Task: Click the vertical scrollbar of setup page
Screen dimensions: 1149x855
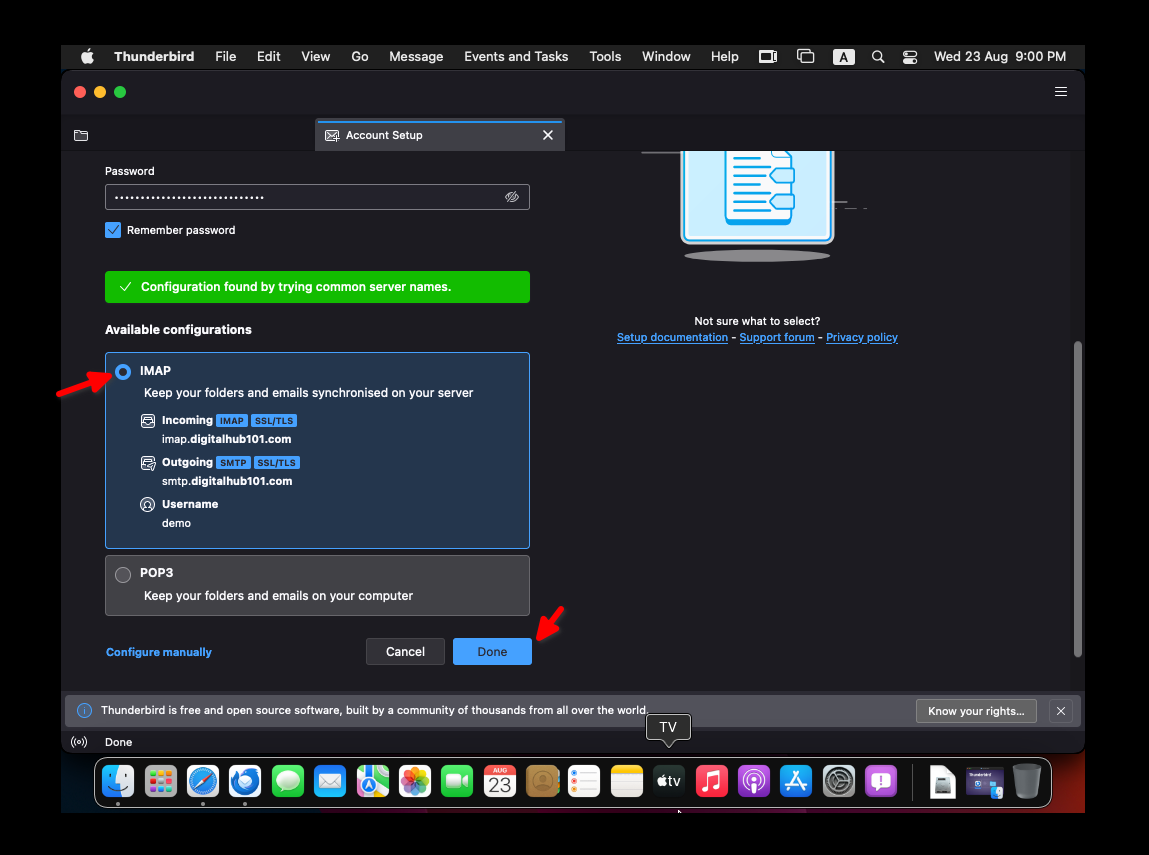Action: tap(1077, 499)
